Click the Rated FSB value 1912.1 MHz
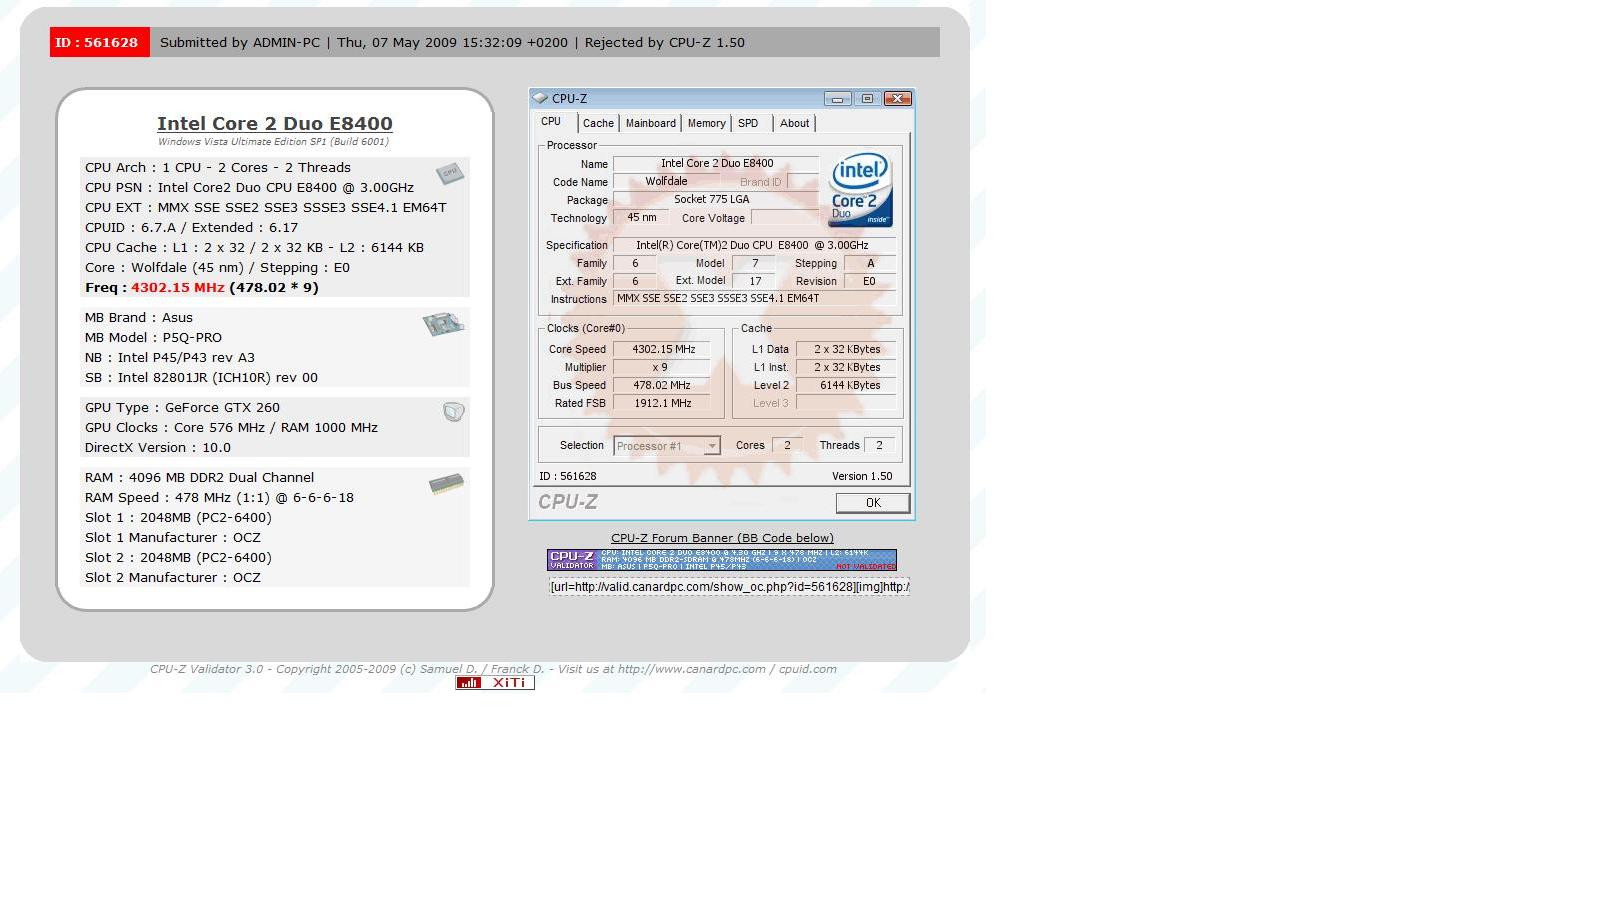This screenshot has width=1607, height=897. tap(662, 403)
